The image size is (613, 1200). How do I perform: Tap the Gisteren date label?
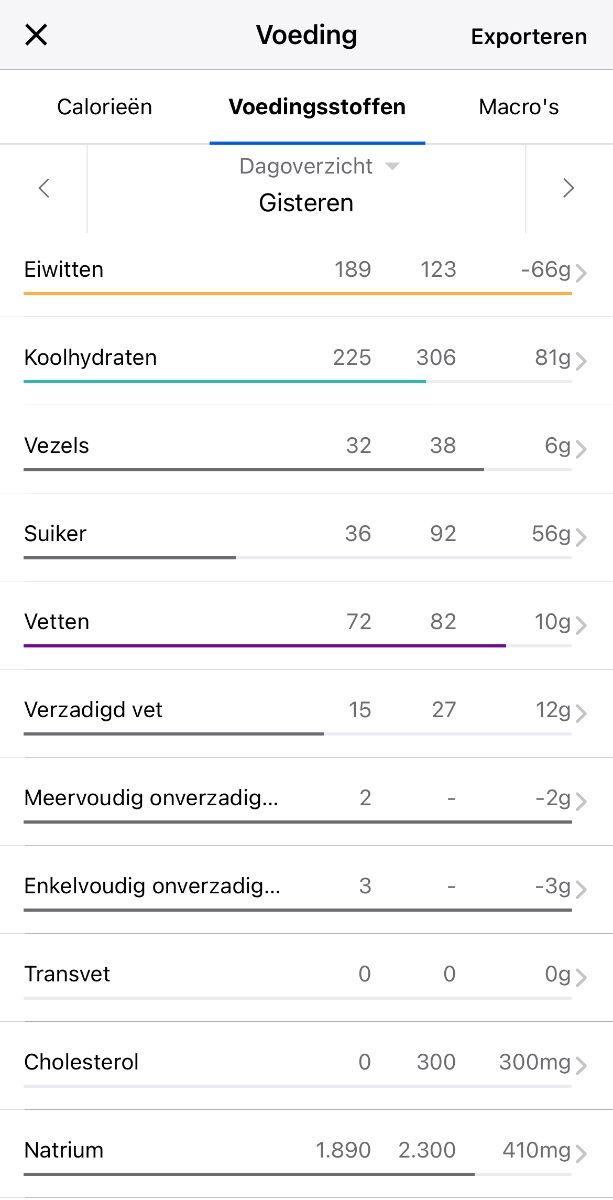[306, 203]
